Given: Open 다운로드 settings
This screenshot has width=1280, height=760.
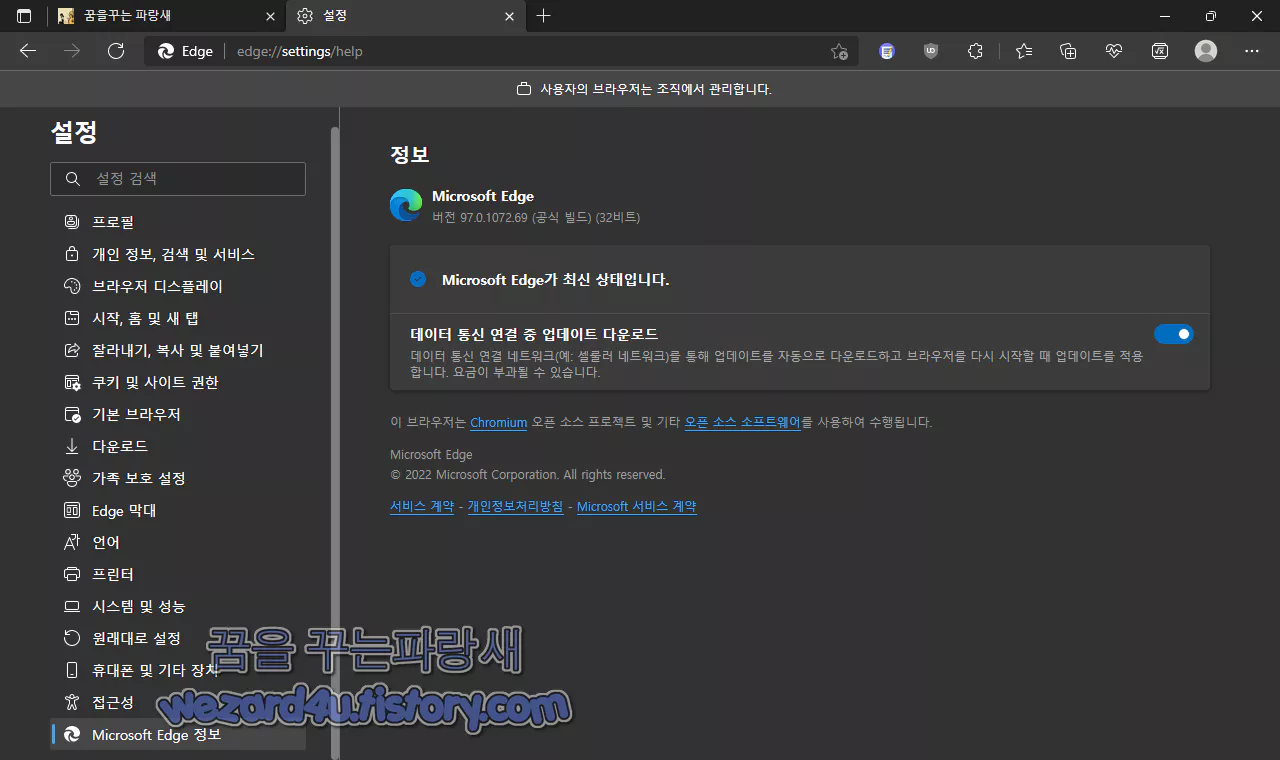Looking at the screenshot, I should (x=178, y=446).
